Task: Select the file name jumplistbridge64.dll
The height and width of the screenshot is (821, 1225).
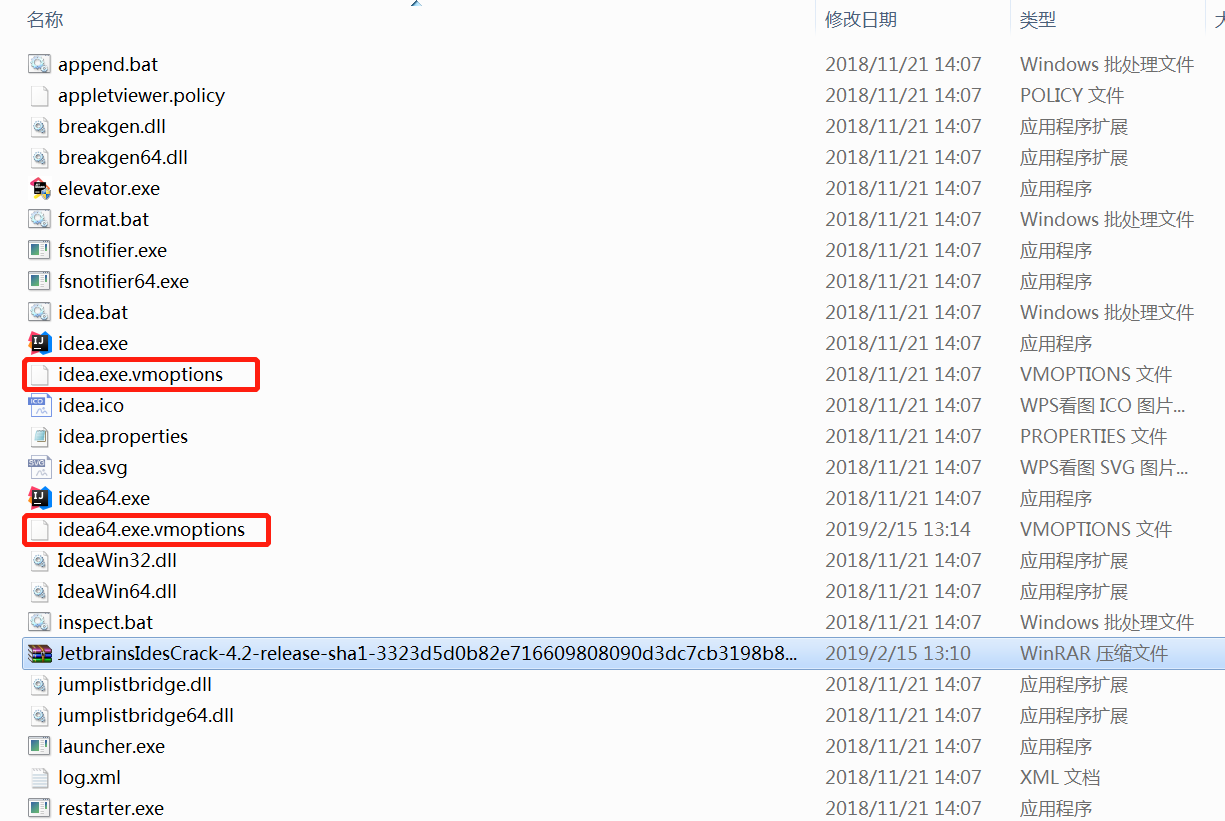Action: pos(146,715)
